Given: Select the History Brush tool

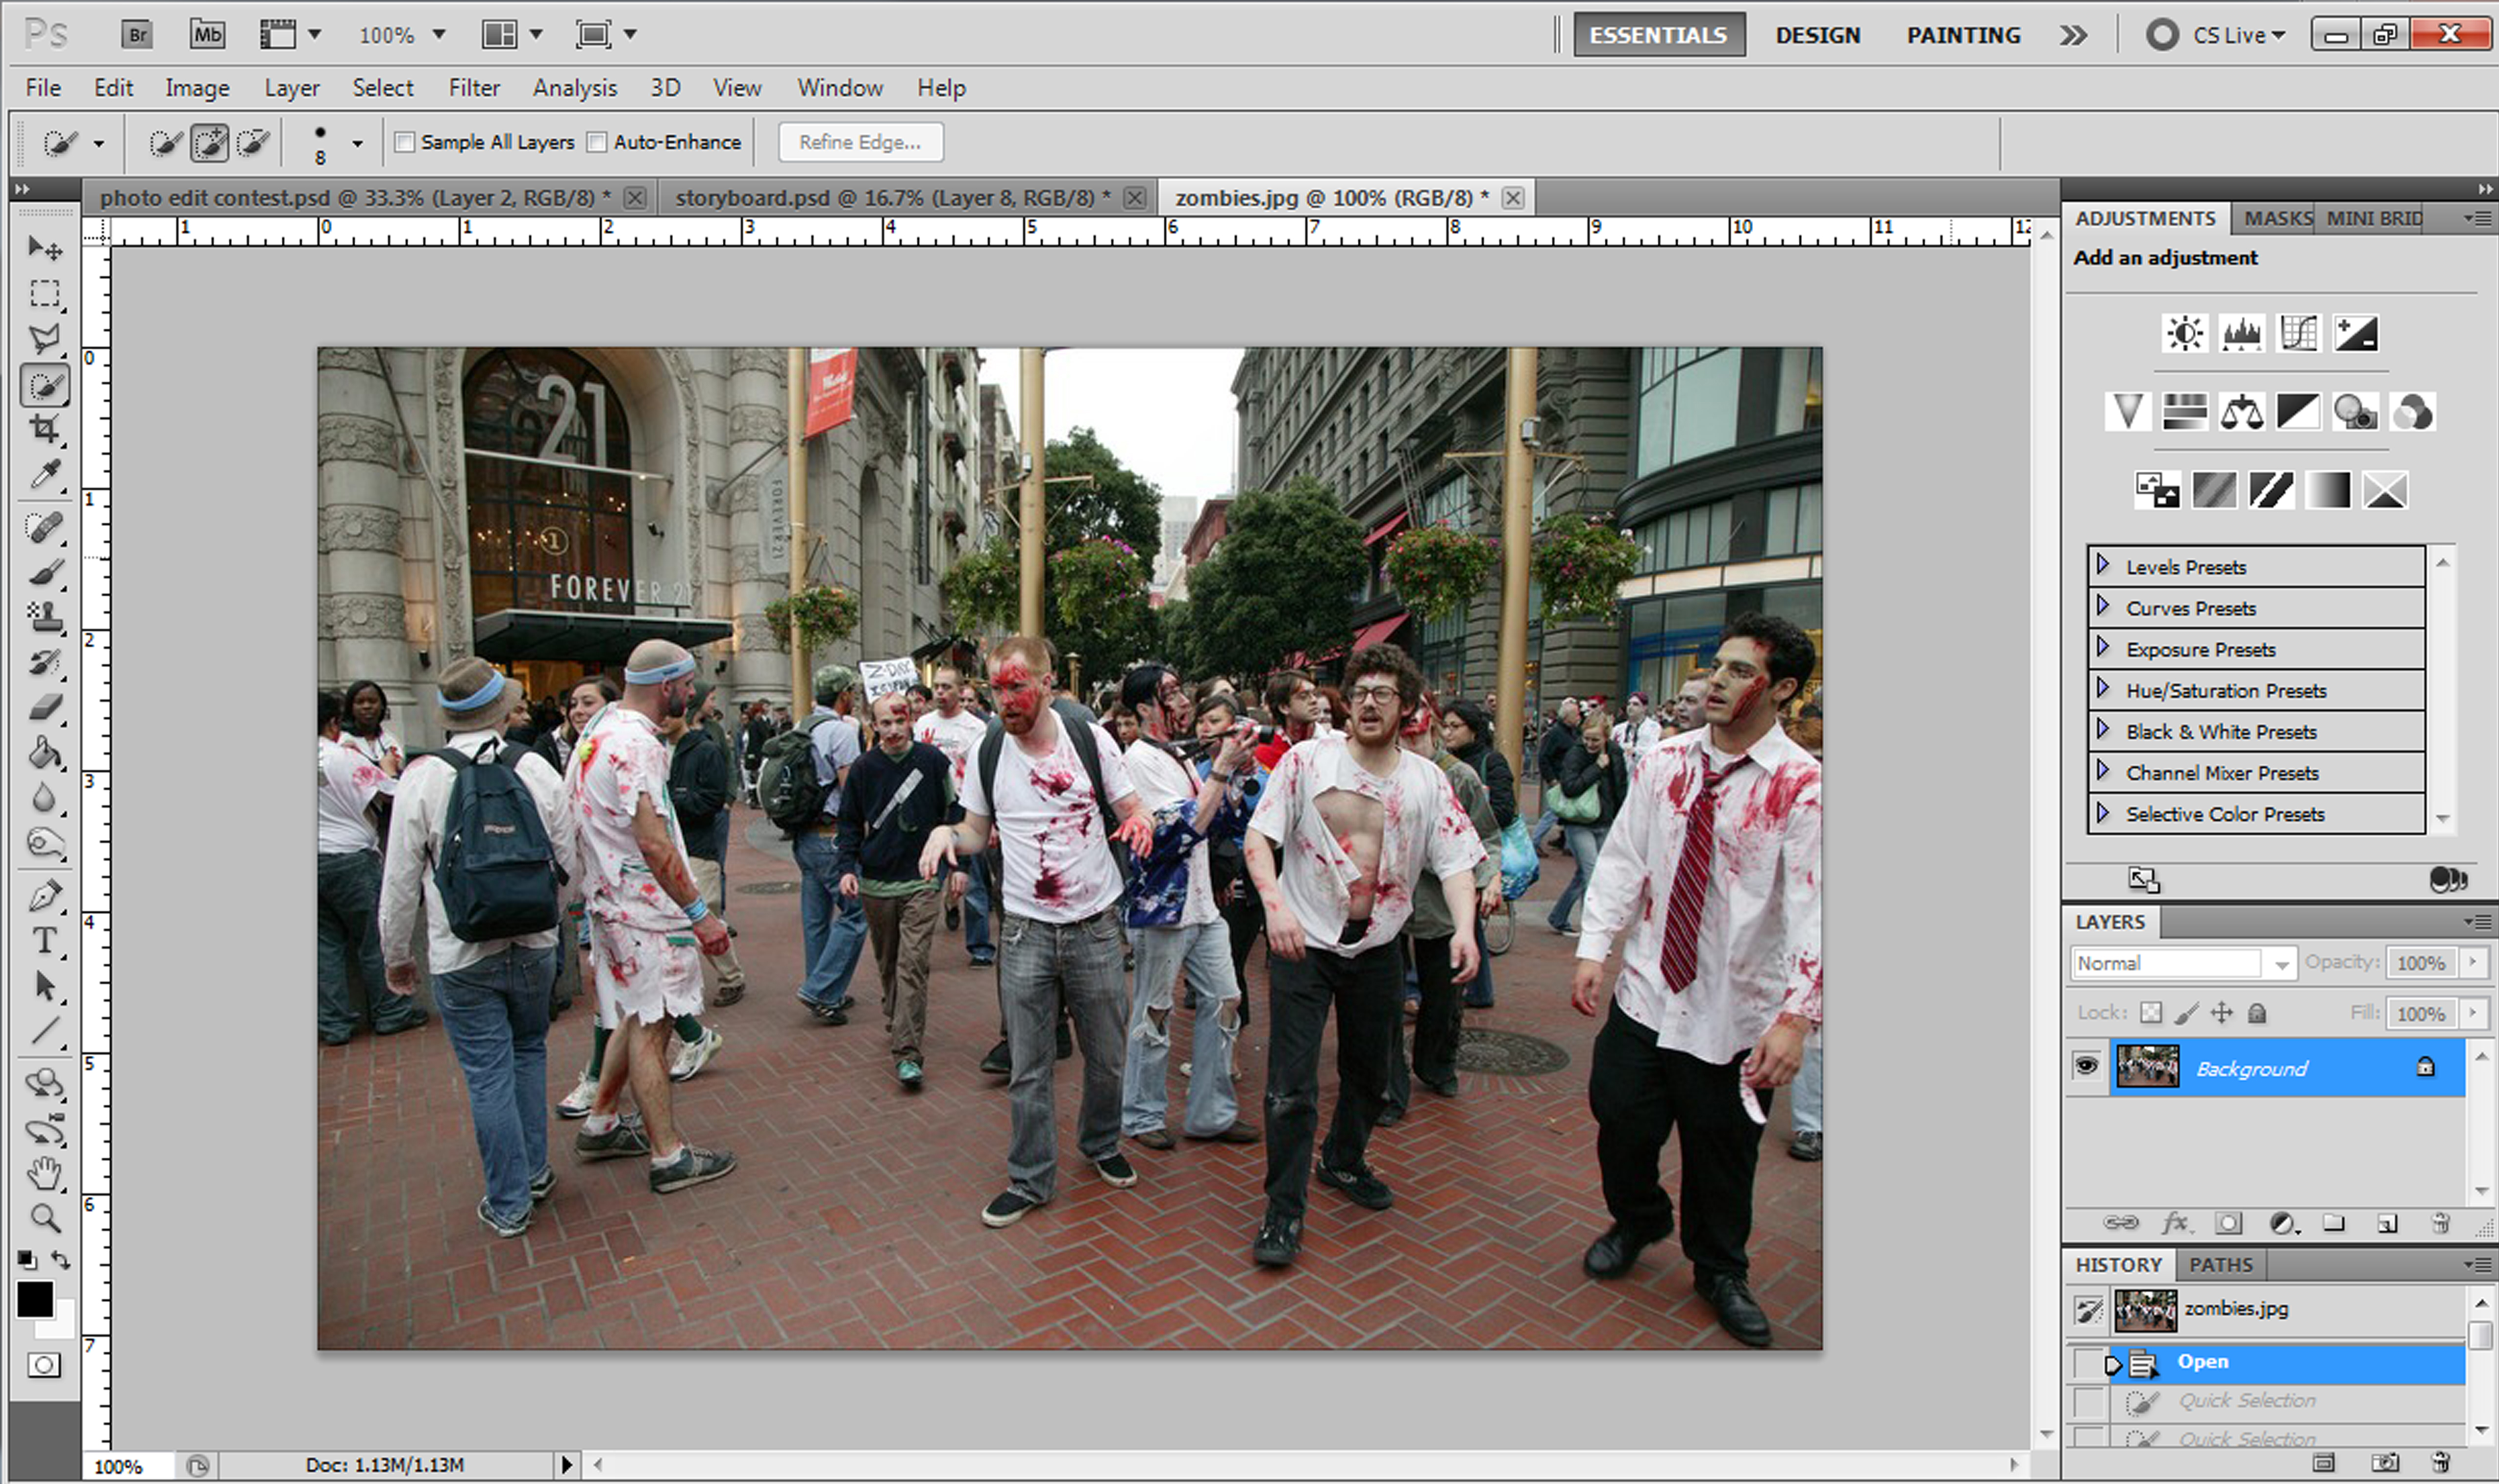Looking at the screenshot, I should pyautogui.click(x=45, y=662).
